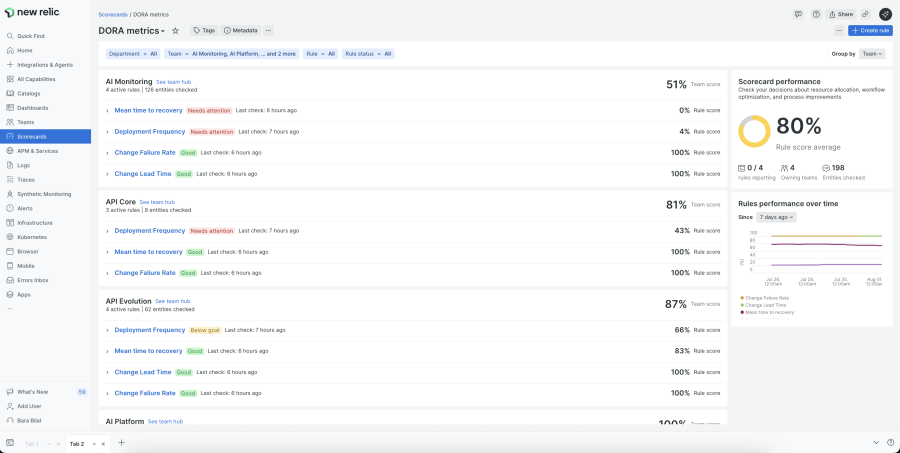
Task: Open the Rule status filter
Action: pos(368,54)
